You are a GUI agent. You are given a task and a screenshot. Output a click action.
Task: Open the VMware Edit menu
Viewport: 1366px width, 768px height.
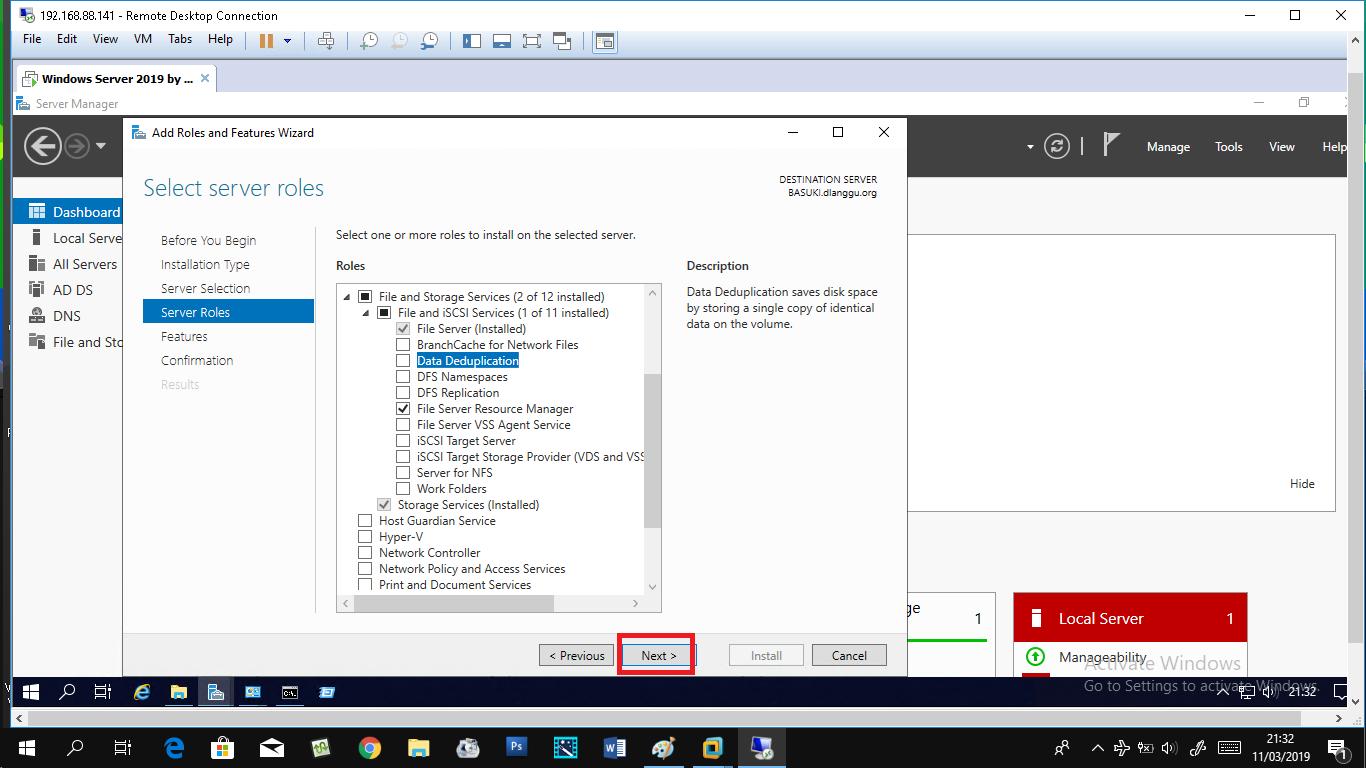[67, 39]
